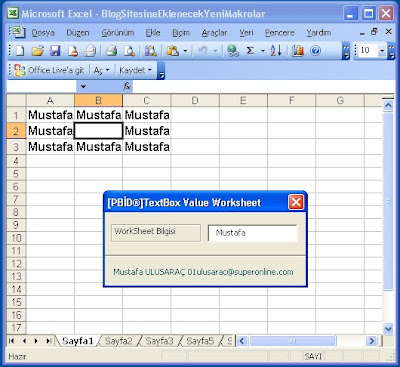Open a file with the folder icon
400x367 pixels.
click(x=38, y=51)
